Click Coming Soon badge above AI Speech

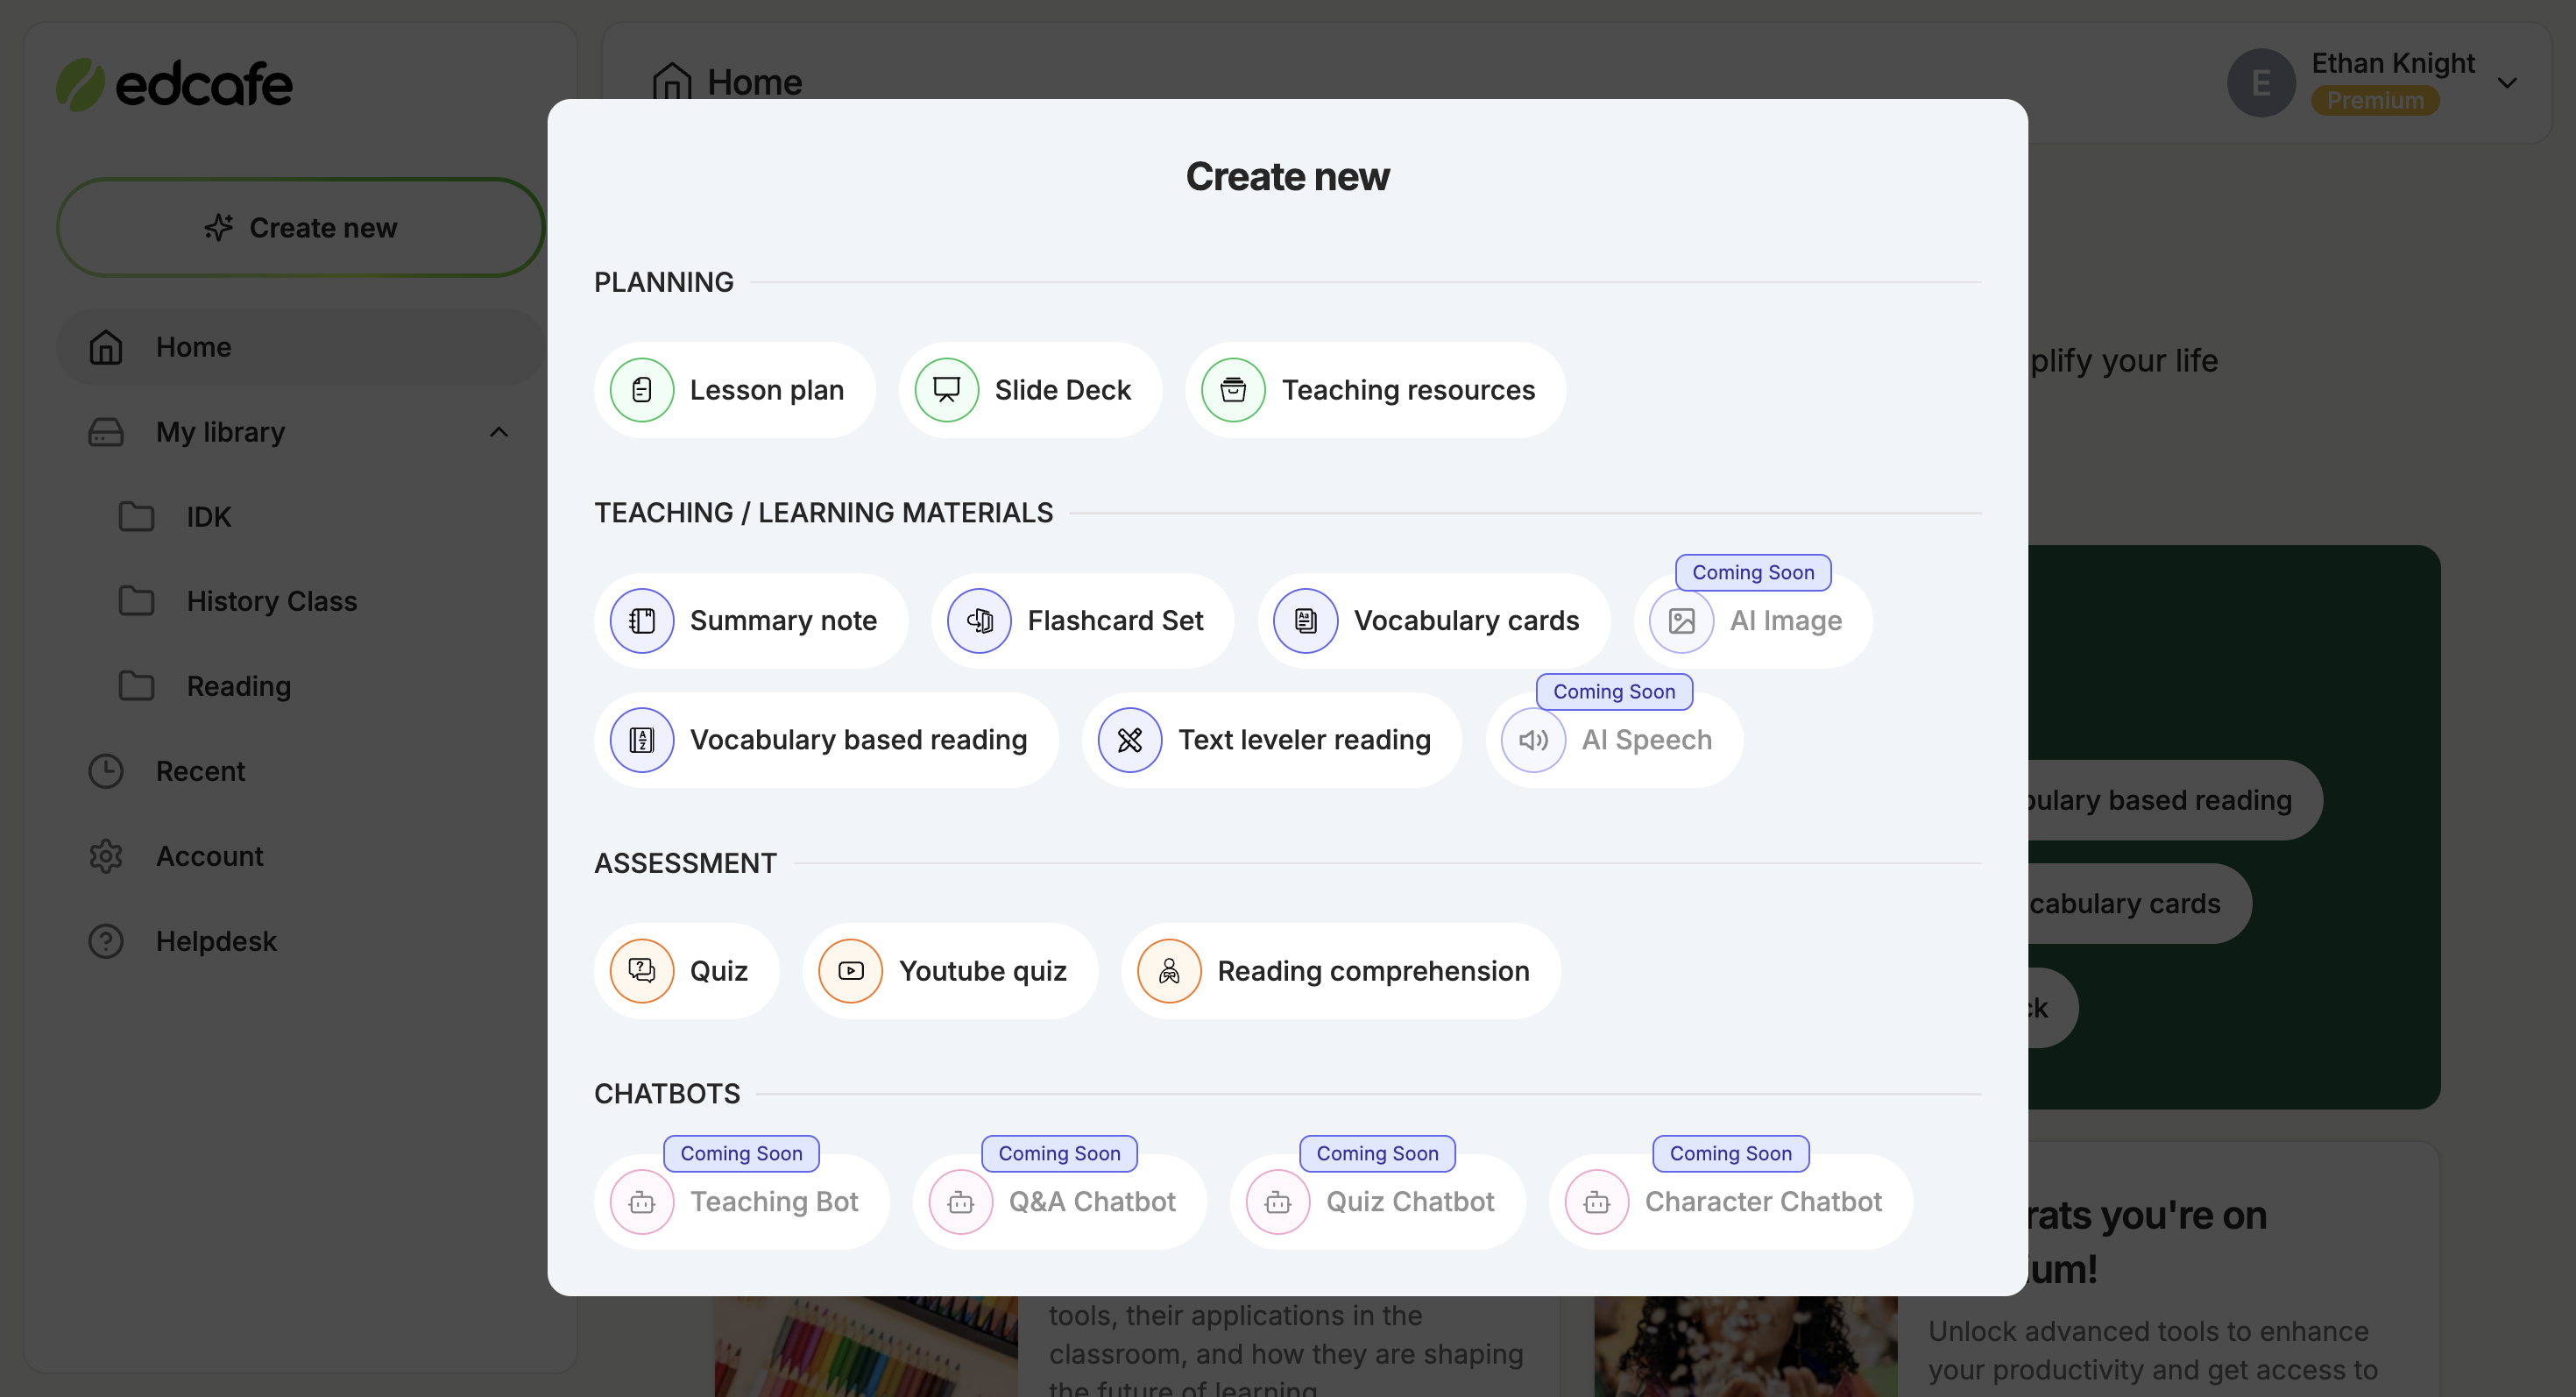pyautogui.click(x=1614, y=692)
